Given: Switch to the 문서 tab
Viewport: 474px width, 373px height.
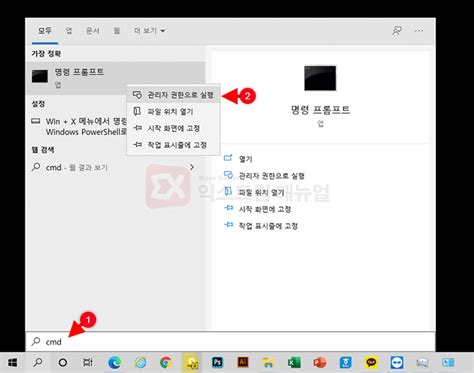Looking at the screenshot, I should coord(93,31).
